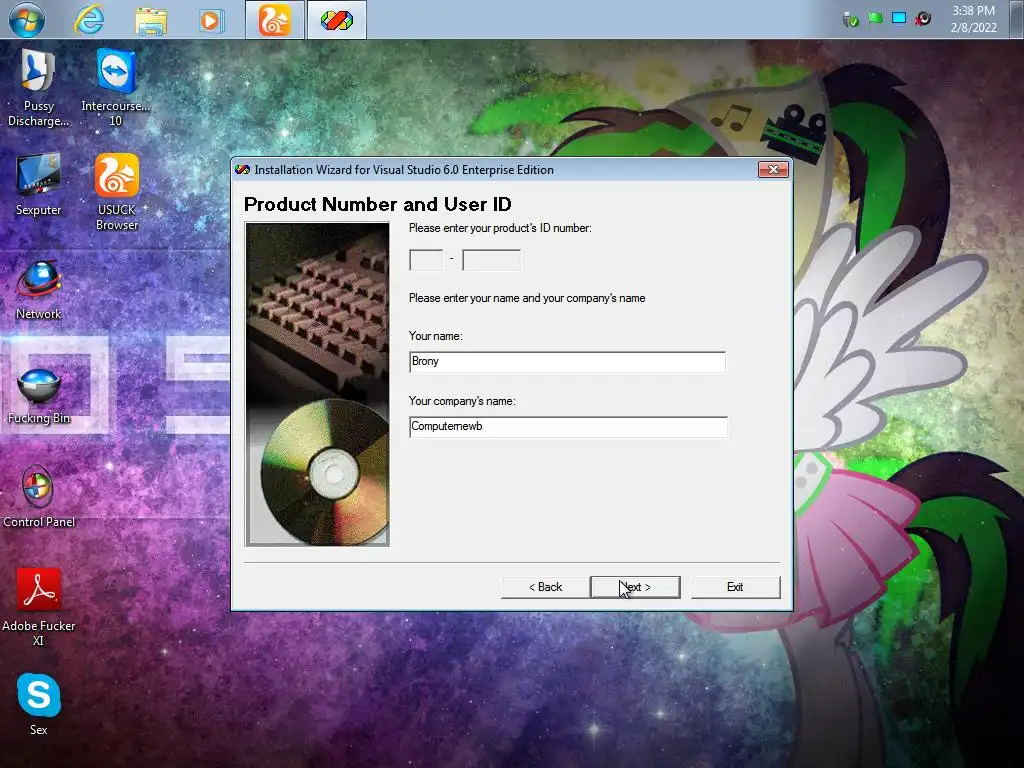Click the Your name field containing Brony

coord(567,362)
